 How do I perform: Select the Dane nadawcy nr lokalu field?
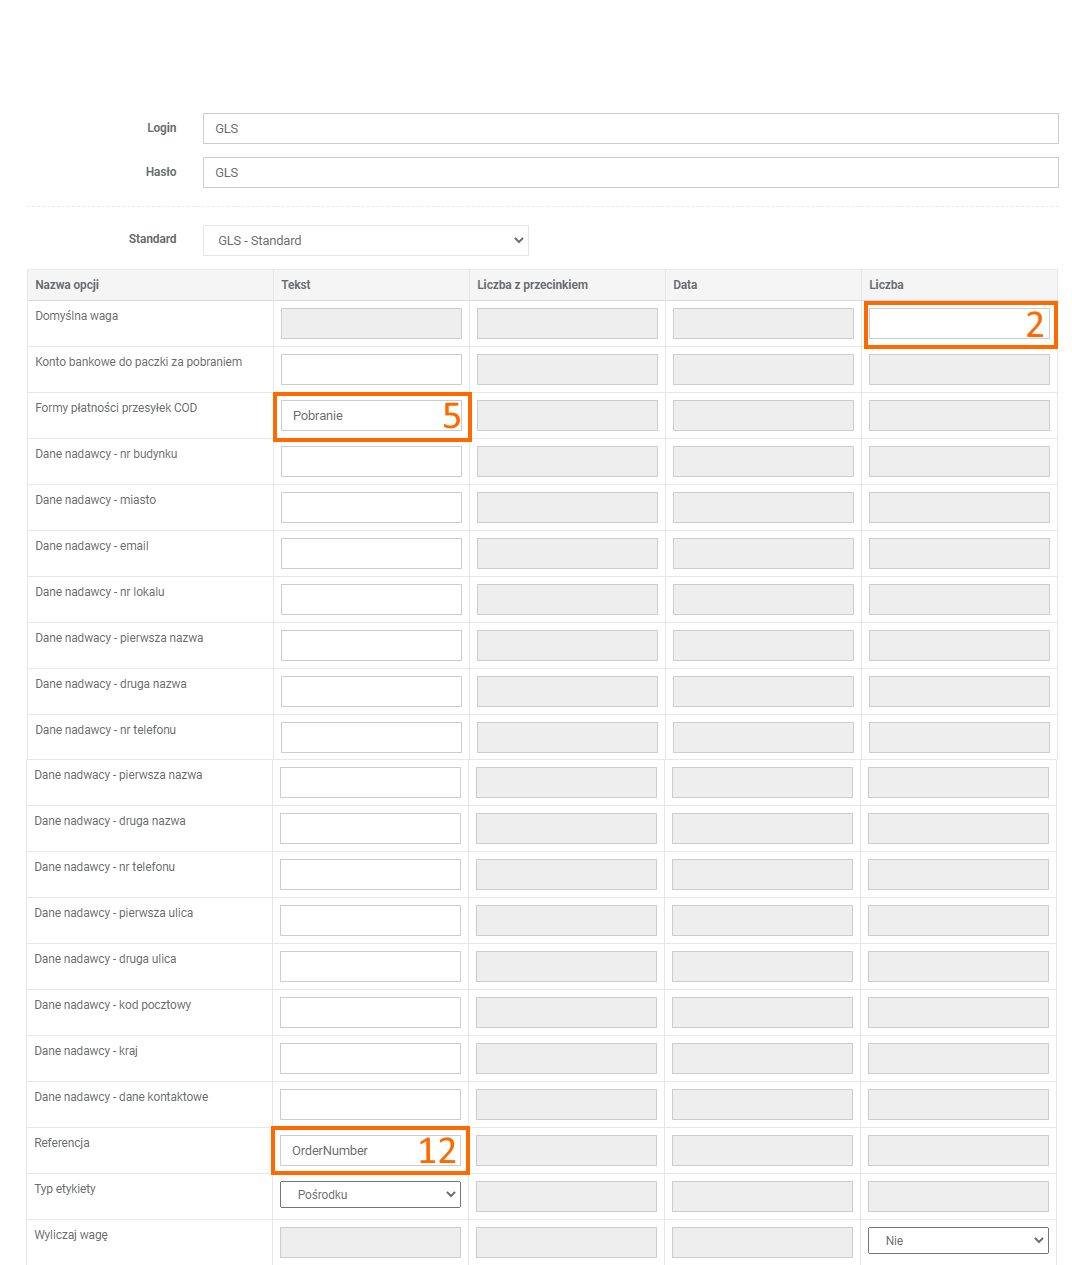pos(371,599)
